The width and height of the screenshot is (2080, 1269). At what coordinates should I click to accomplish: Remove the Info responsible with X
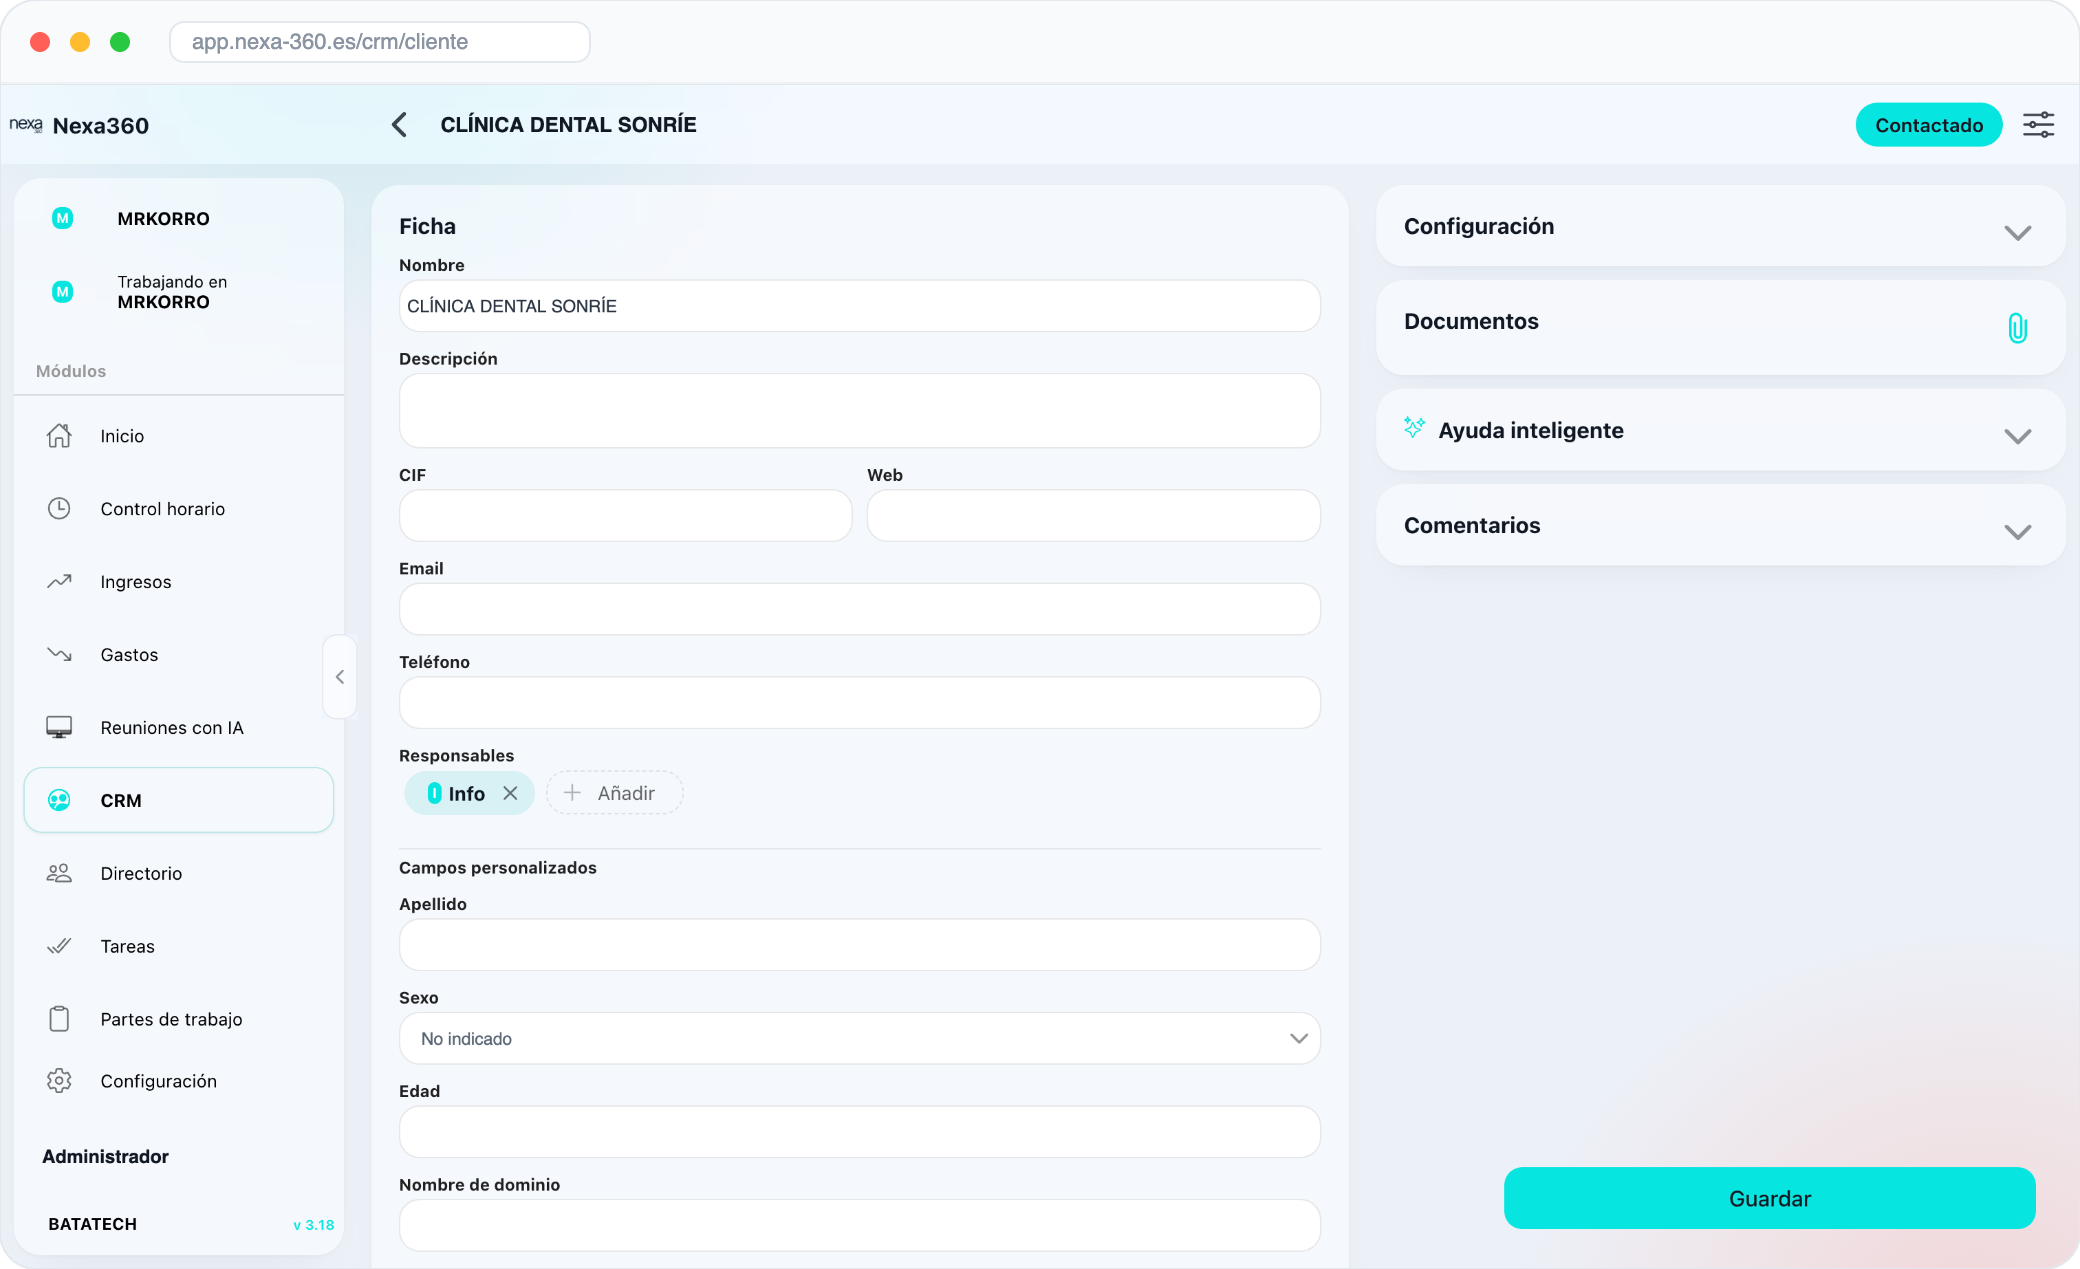tap(510, 793)
